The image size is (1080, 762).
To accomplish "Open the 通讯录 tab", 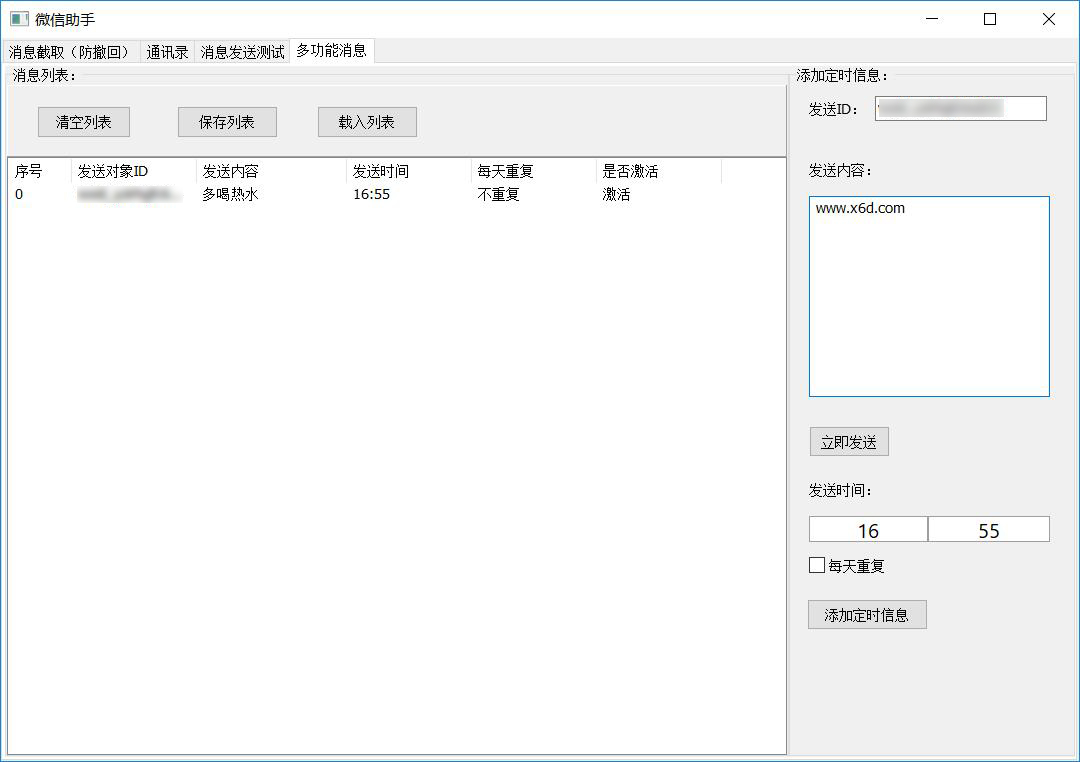I will [166, 51].
